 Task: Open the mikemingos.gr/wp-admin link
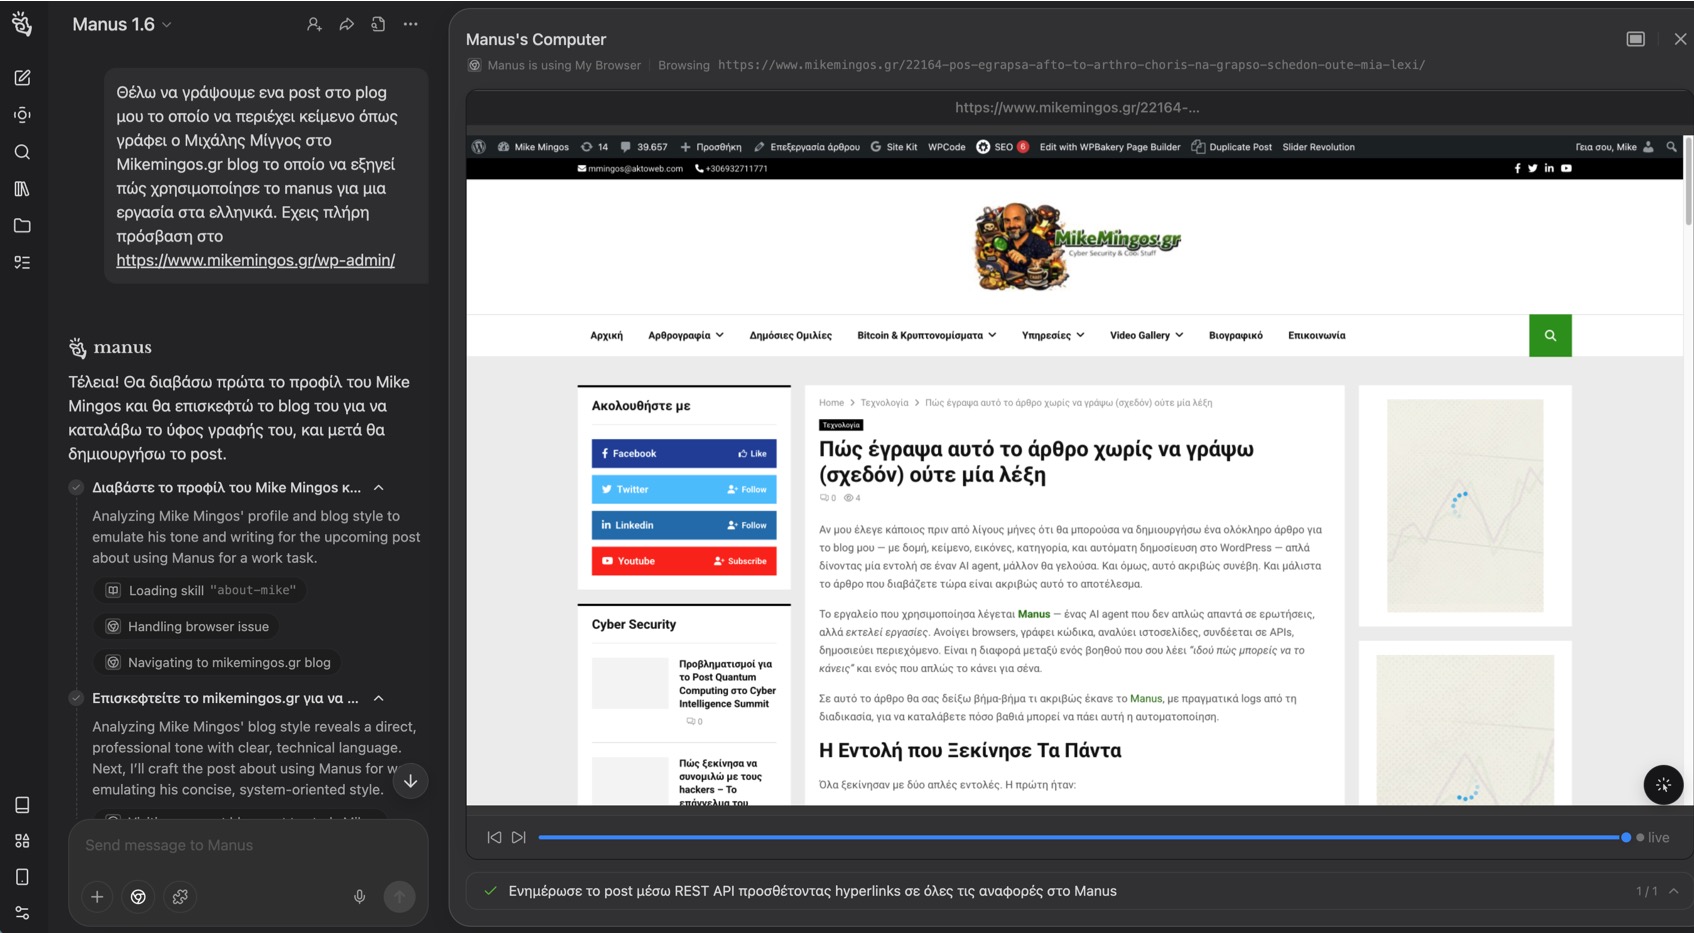tap(255, 260)
